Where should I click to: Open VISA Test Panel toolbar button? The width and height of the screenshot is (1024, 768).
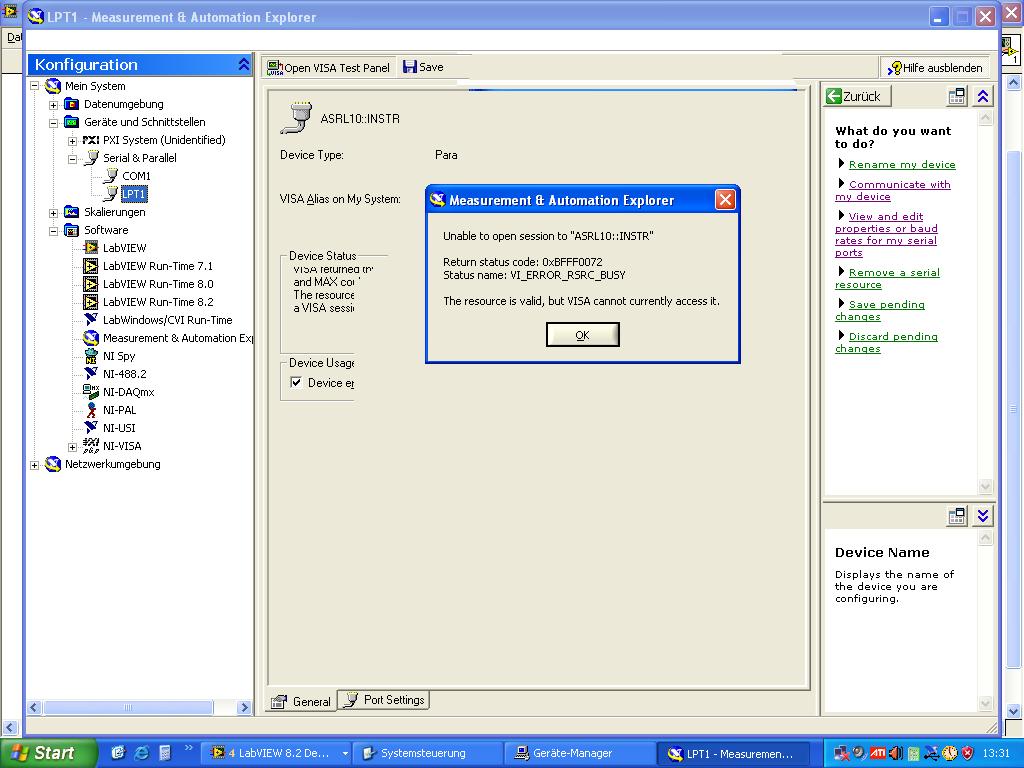click(x=329, y=67)
